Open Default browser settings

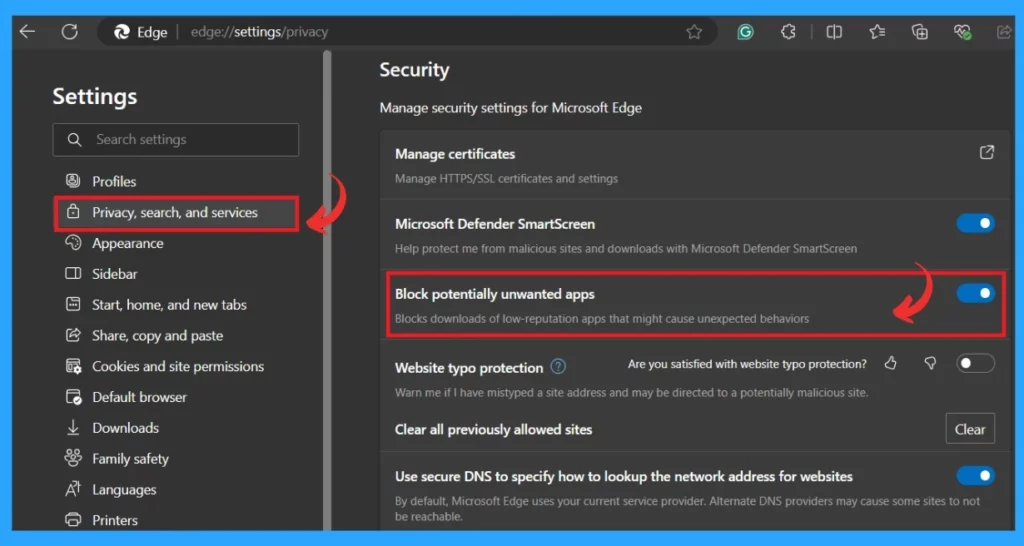tap(139, 396)
